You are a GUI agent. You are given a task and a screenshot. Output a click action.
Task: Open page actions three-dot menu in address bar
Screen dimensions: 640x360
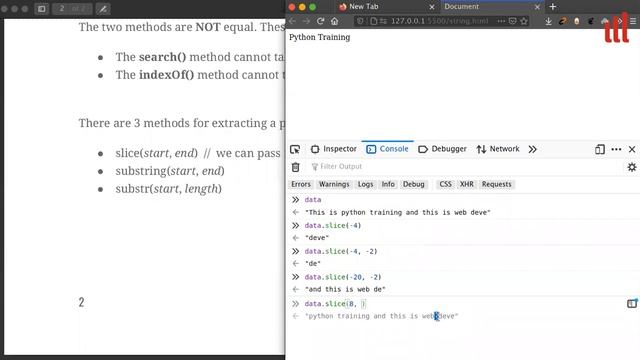(x=501, y=21)
